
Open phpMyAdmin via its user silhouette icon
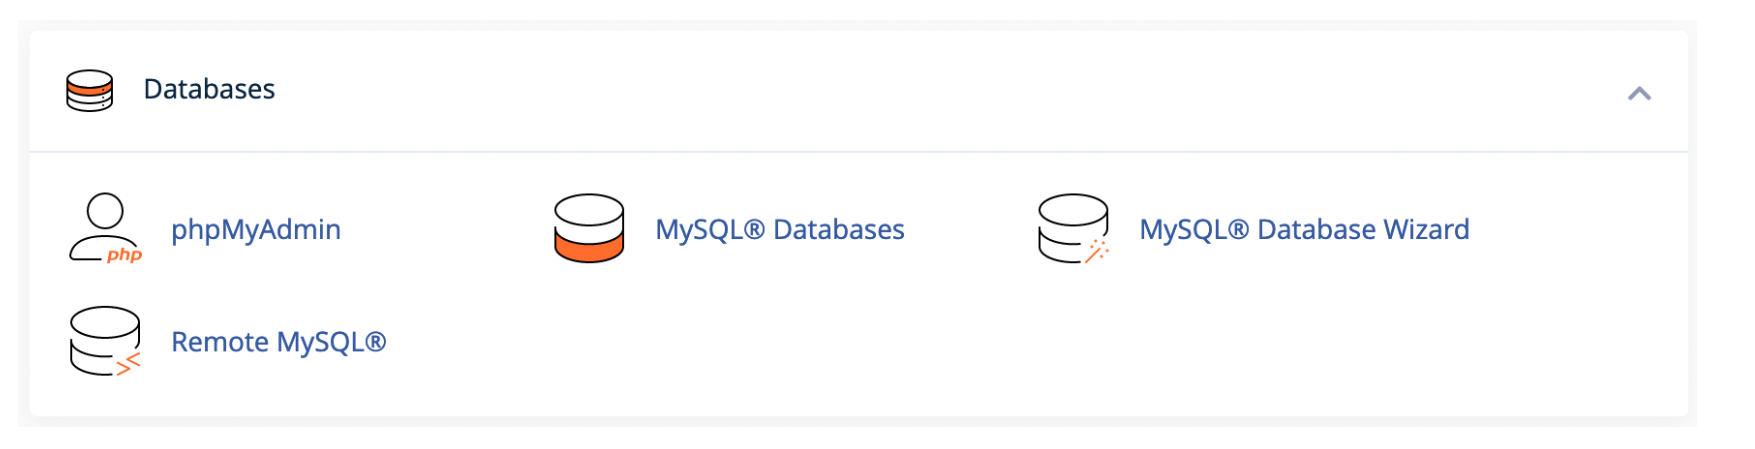coord(105,228)
